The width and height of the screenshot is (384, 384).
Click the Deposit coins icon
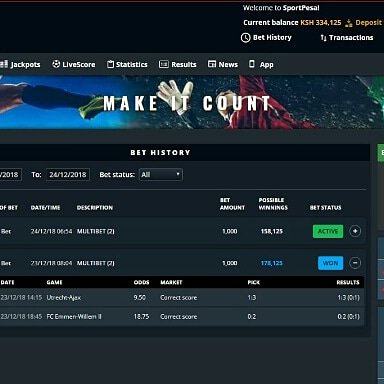pos(349,23)
